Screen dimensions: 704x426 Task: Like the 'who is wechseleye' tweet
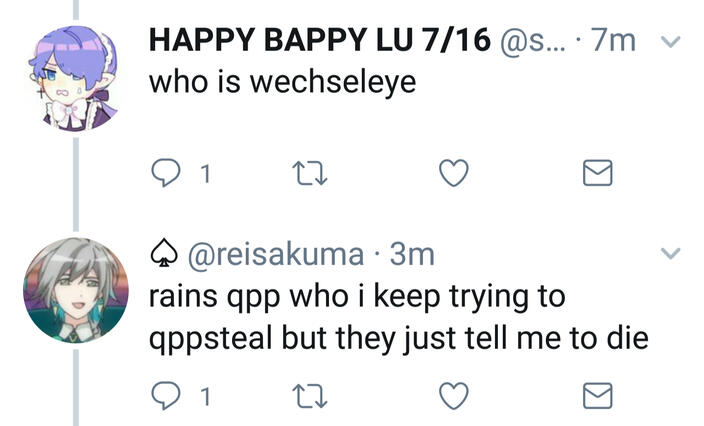[454, 174]
